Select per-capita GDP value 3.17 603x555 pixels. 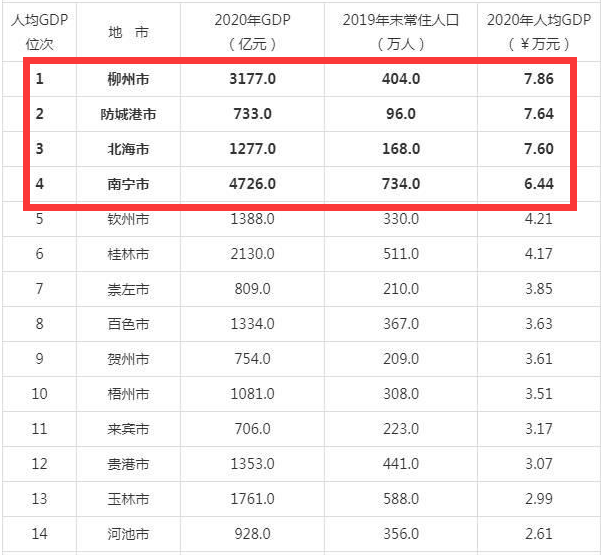[x=539, y=429]
